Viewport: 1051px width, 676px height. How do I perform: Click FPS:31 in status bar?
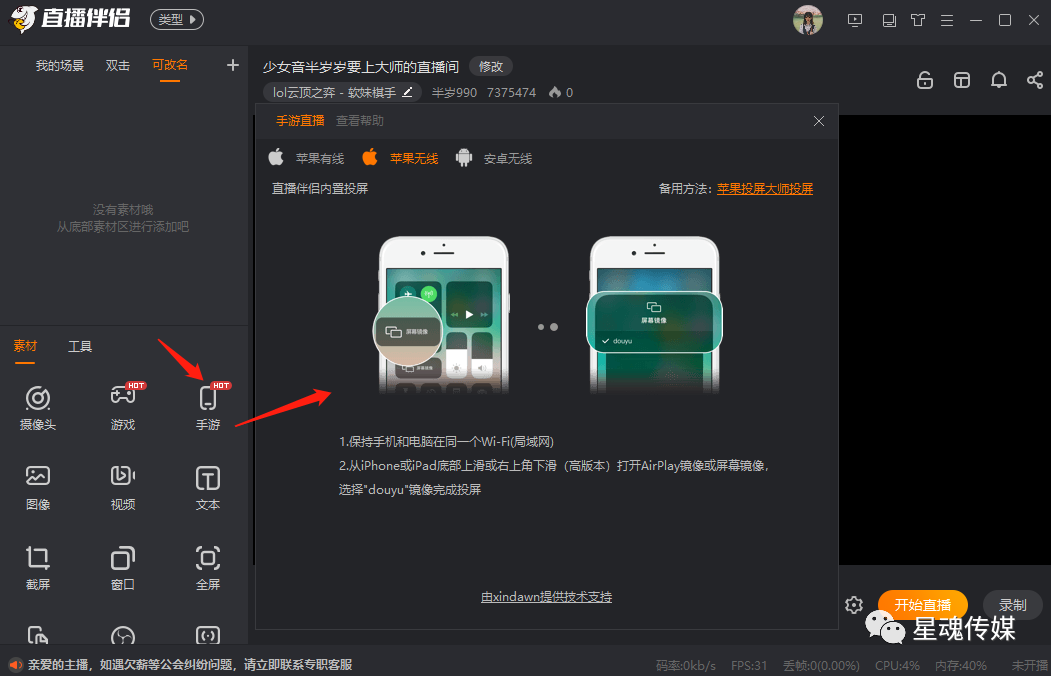tap(749, 665)
